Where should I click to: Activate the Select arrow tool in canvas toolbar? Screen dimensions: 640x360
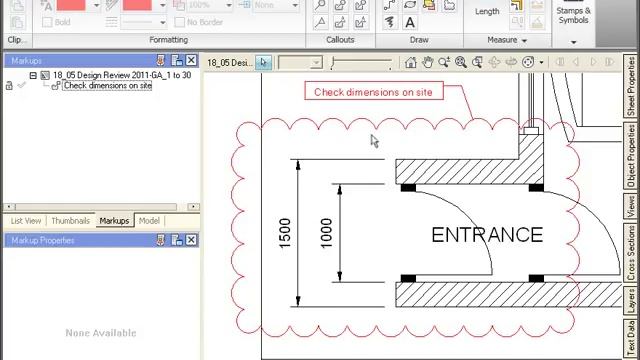tap(264, 62)
